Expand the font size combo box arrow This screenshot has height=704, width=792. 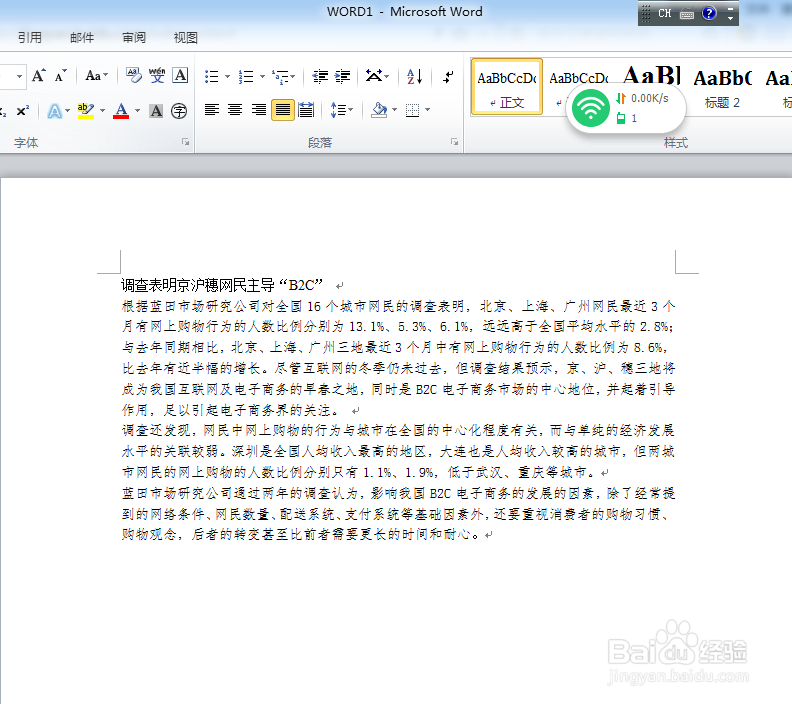click(x=19, y=77)
